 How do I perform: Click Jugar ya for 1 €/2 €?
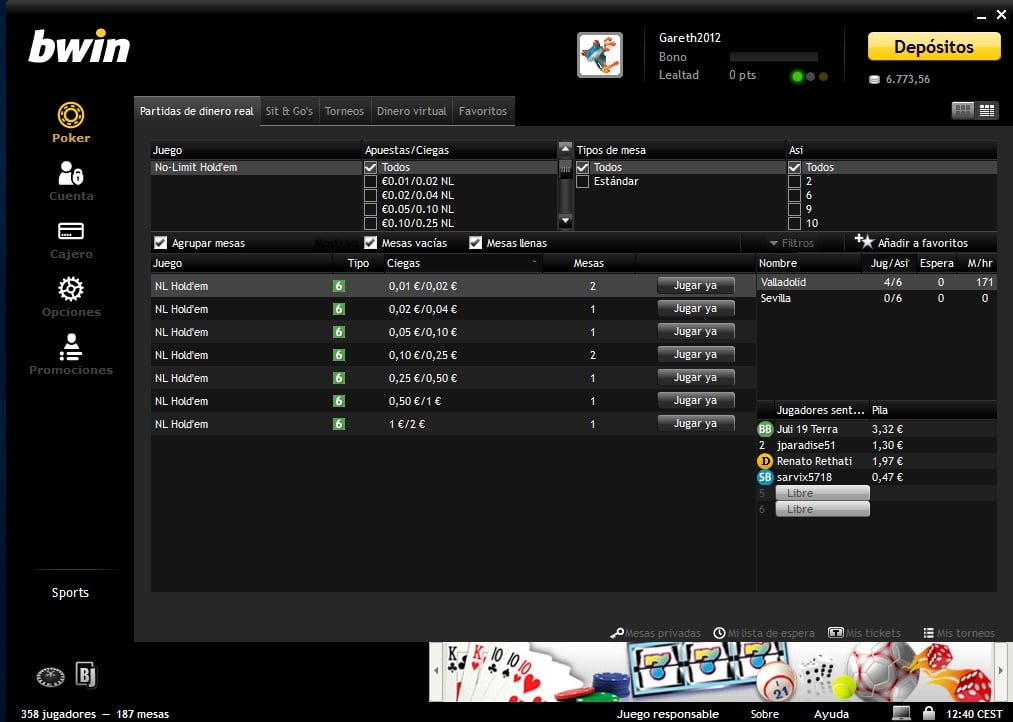pyautogui.click(x=695, y=424)
